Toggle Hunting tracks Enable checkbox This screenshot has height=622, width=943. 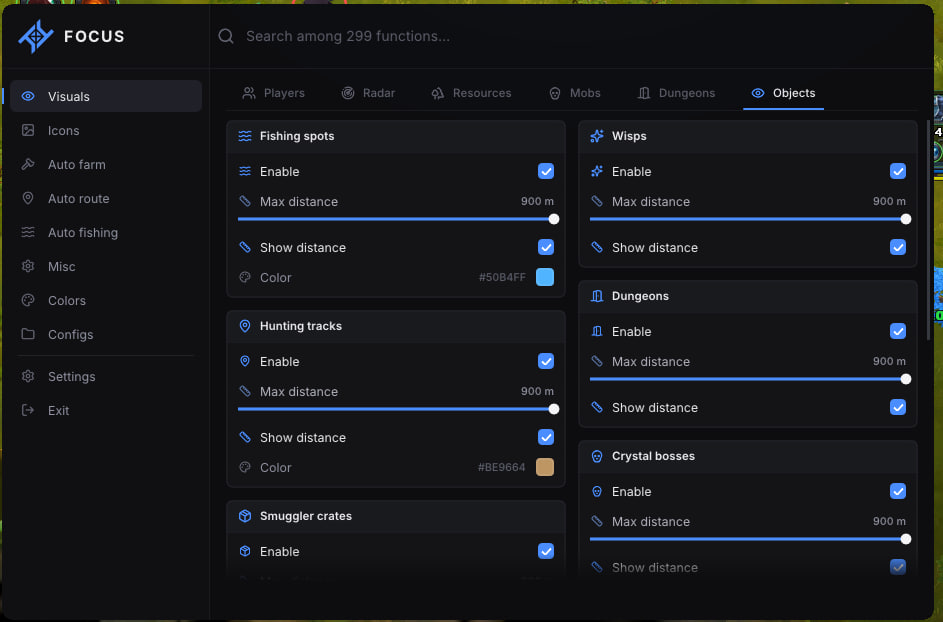[x=545, y=362]
